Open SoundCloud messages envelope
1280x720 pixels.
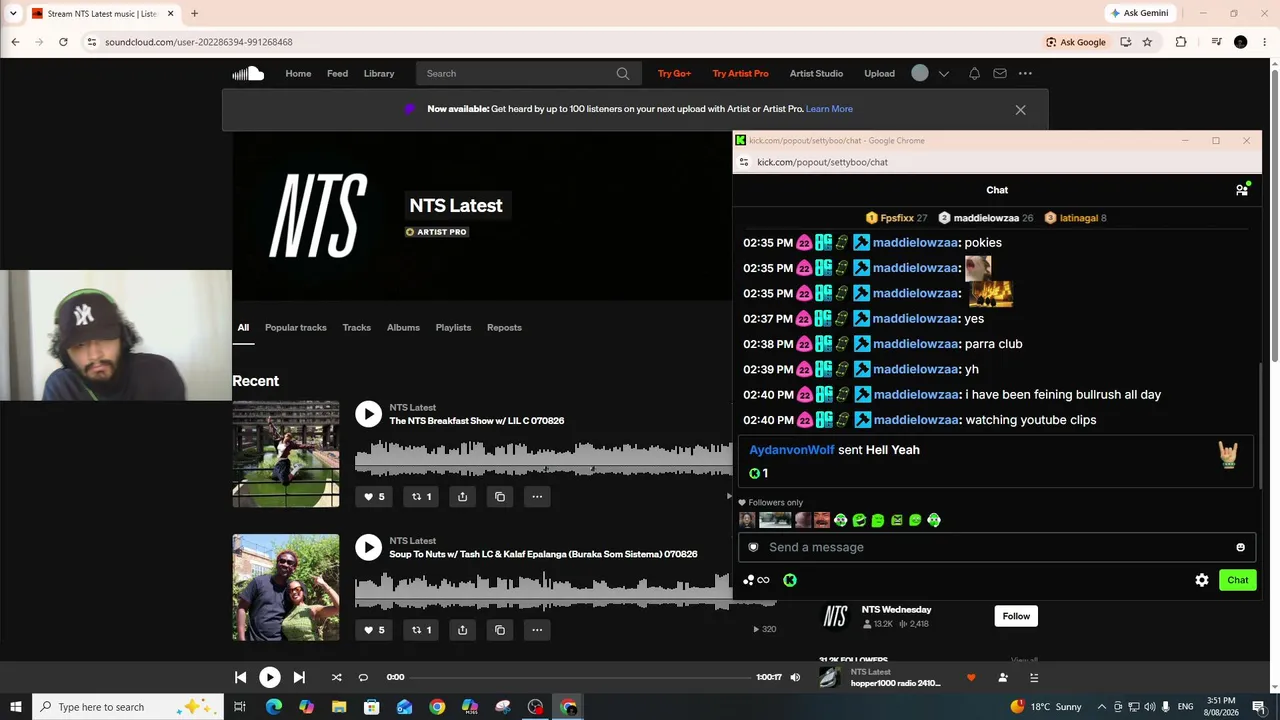point(1000,73)
